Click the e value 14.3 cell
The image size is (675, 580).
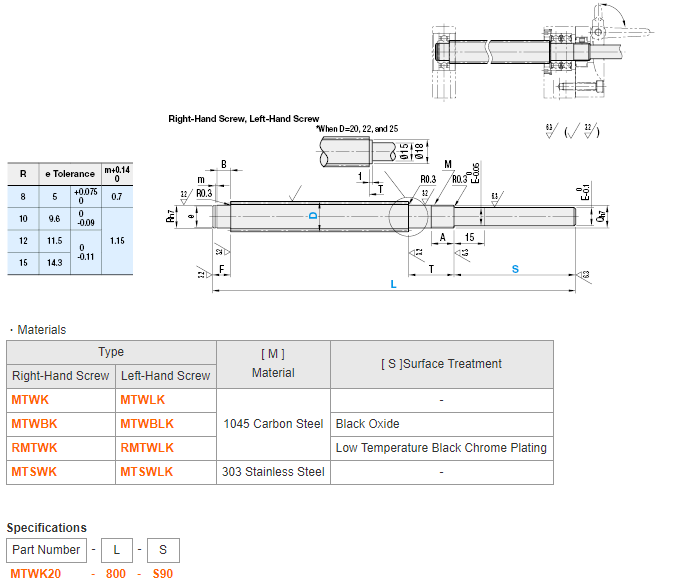click(x=55, y=263)
